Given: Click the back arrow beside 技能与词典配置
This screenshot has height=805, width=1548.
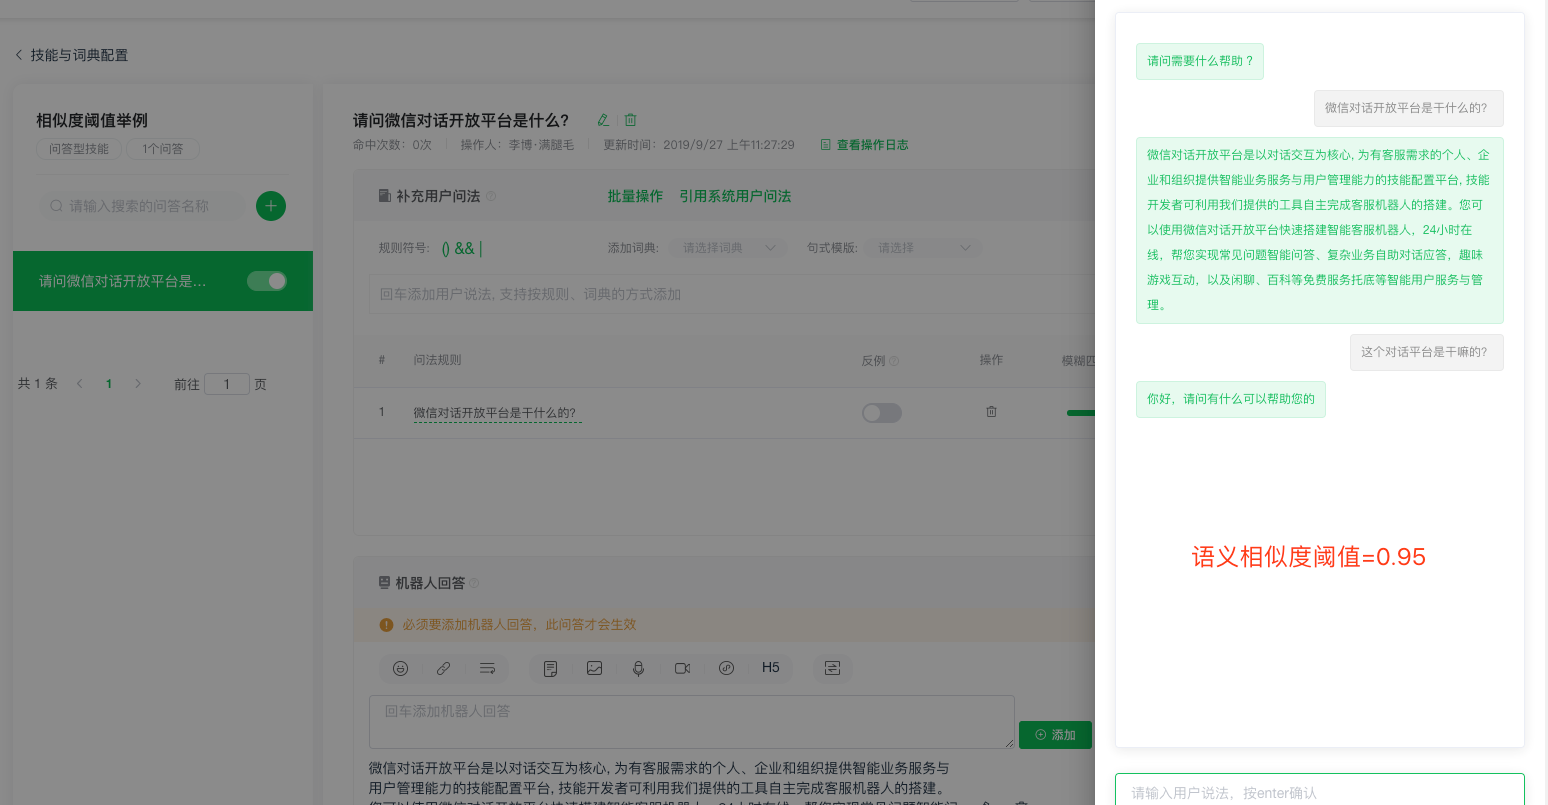Looking at the screenshot, I should (19, 55).
